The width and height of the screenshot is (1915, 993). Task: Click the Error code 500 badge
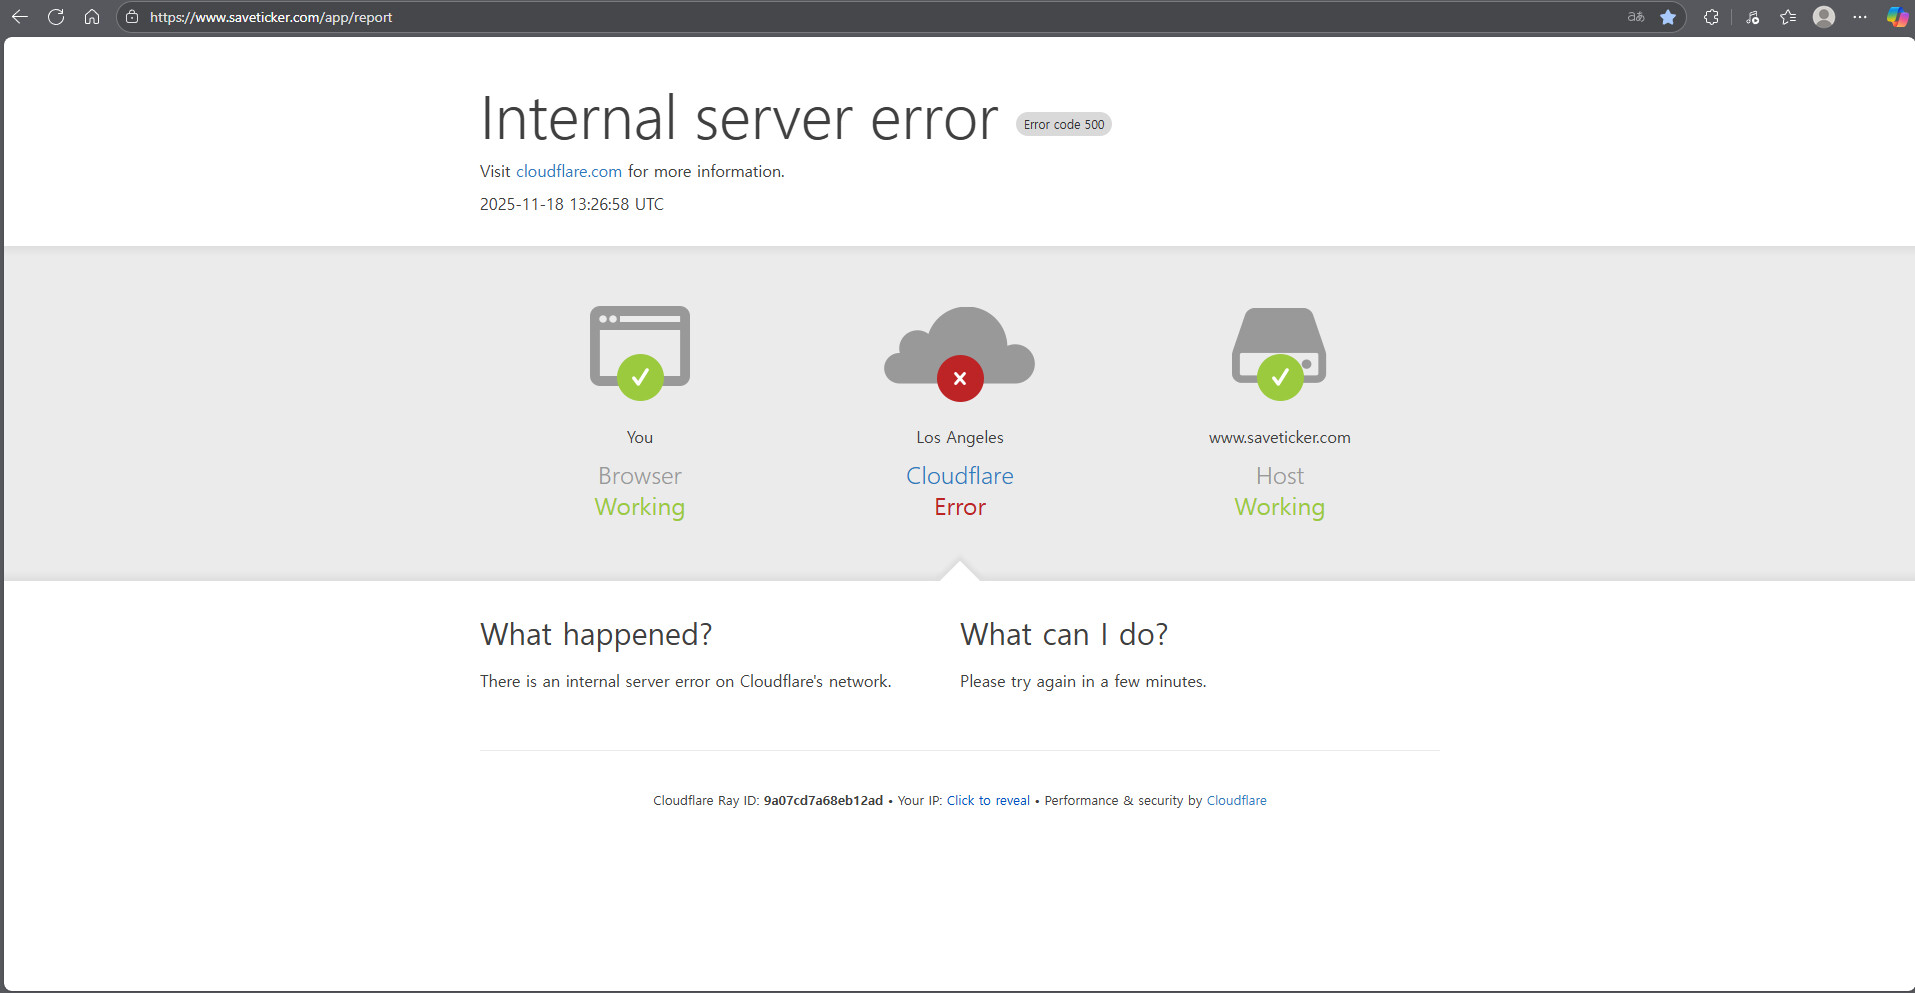(1064, 124)
